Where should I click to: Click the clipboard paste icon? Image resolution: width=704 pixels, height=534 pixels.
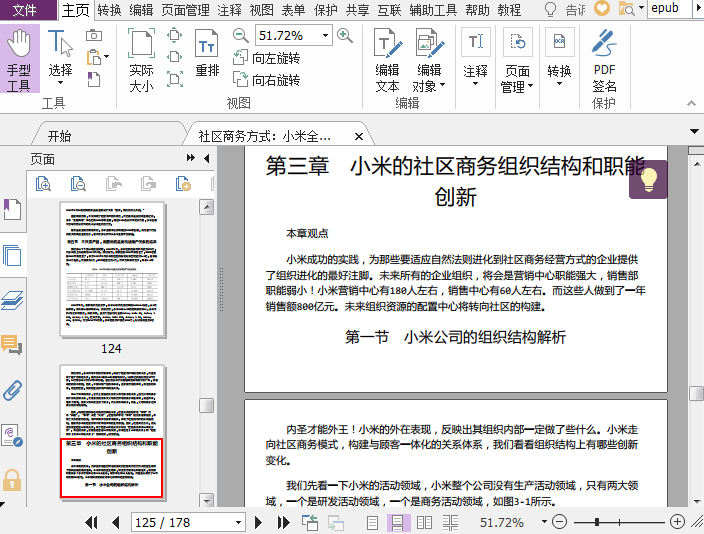click(94, 57)
